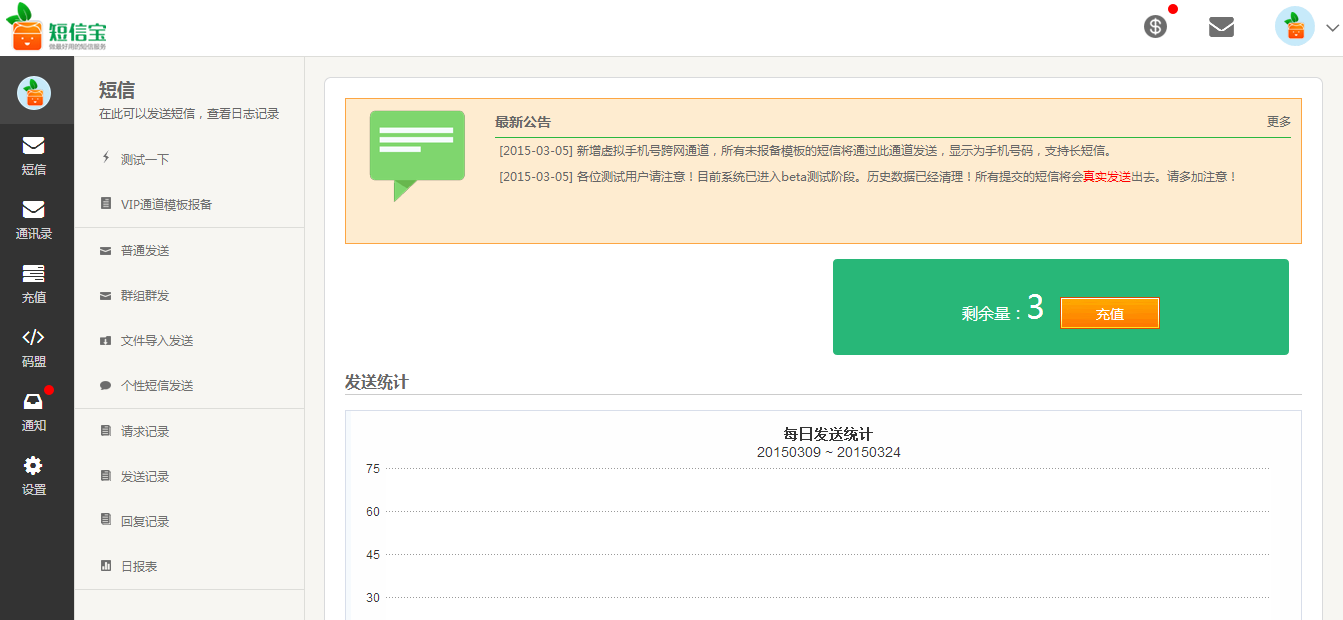The height and width of the screenshot is (620, 1343).
Task: Click 更多 link in announcements
Action: point(1279,121)
